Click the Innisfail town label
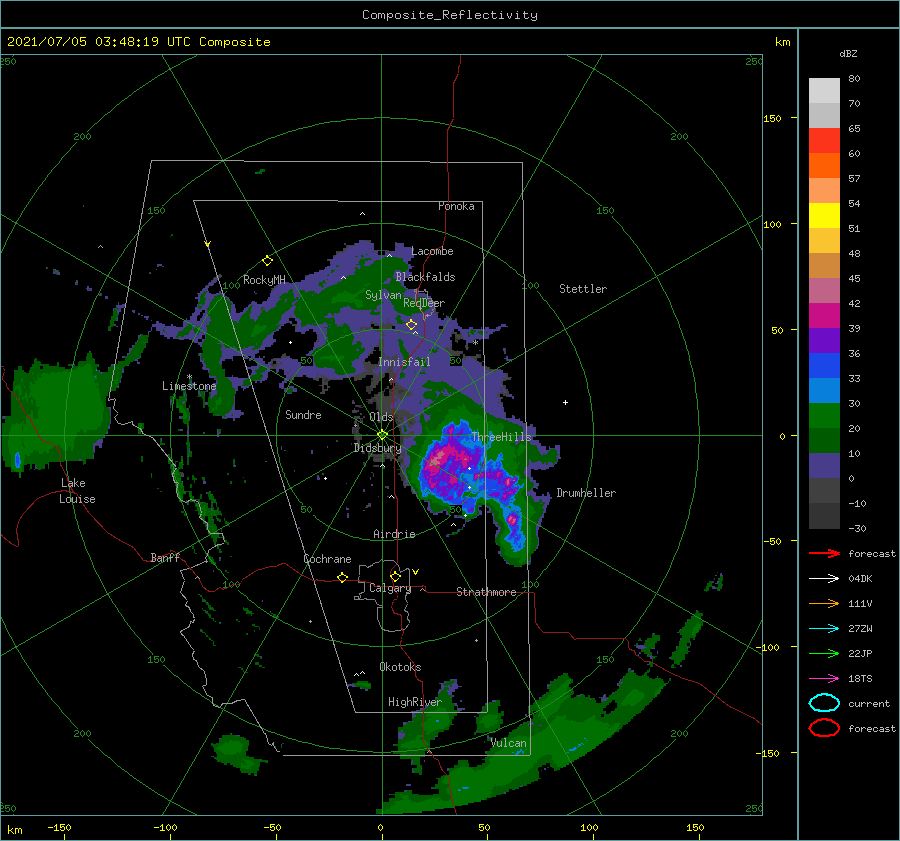 tap(404, 362)
